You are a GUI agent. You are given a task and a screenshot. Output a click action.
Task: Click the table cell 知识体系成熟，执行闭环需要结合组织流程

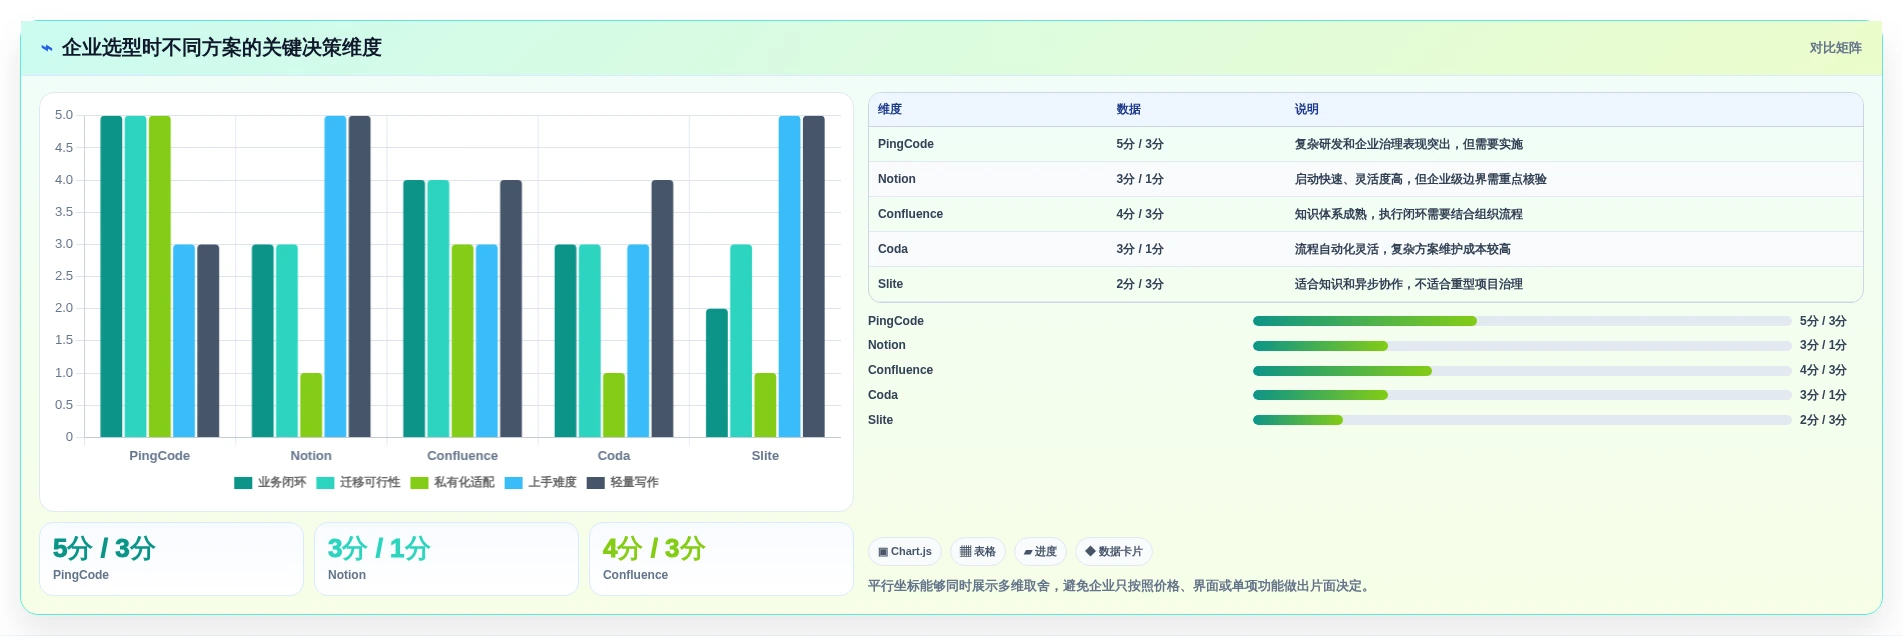(1408, 214)
